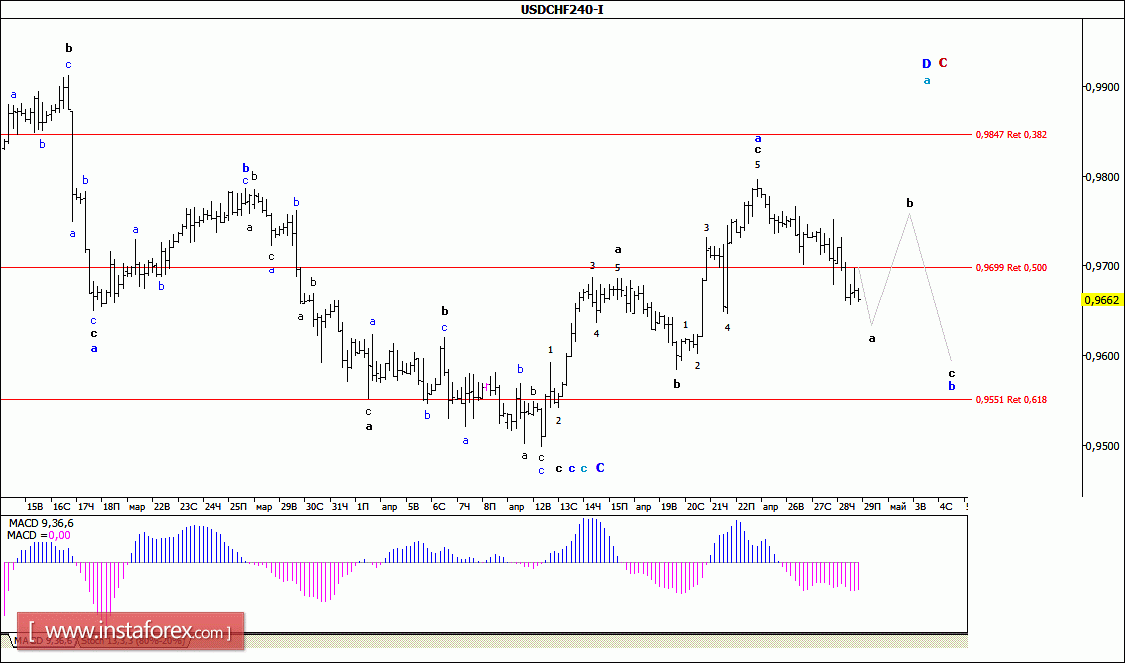This screenshot has width=1125, height=663.
Task: Click the 23С date on time axis
Action: [x=188, y=507]
